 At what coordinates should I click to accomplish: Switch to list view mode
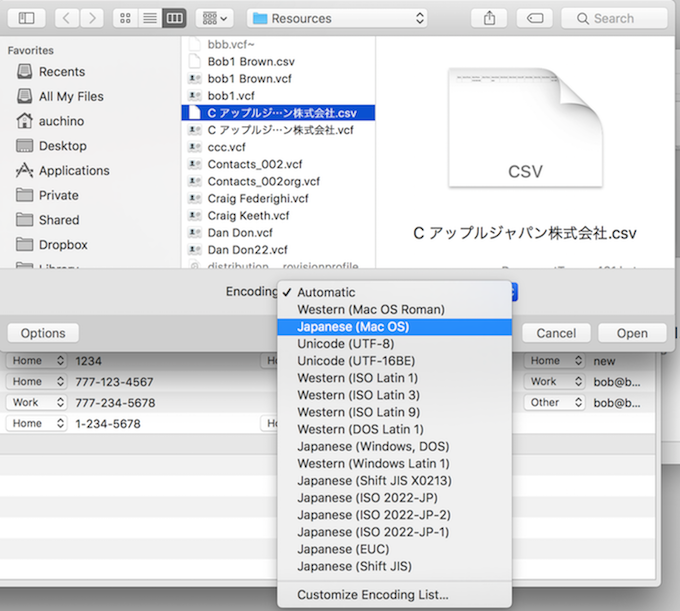click(x=149, y=18)
